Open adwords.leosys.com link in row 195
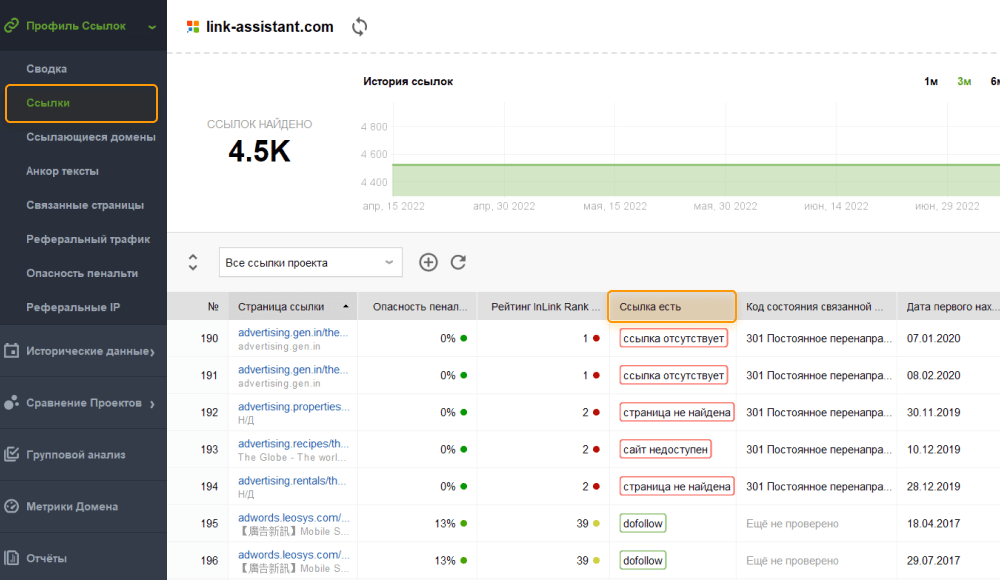This screenshot has width=1000, height=580. (x=293, y=517)
